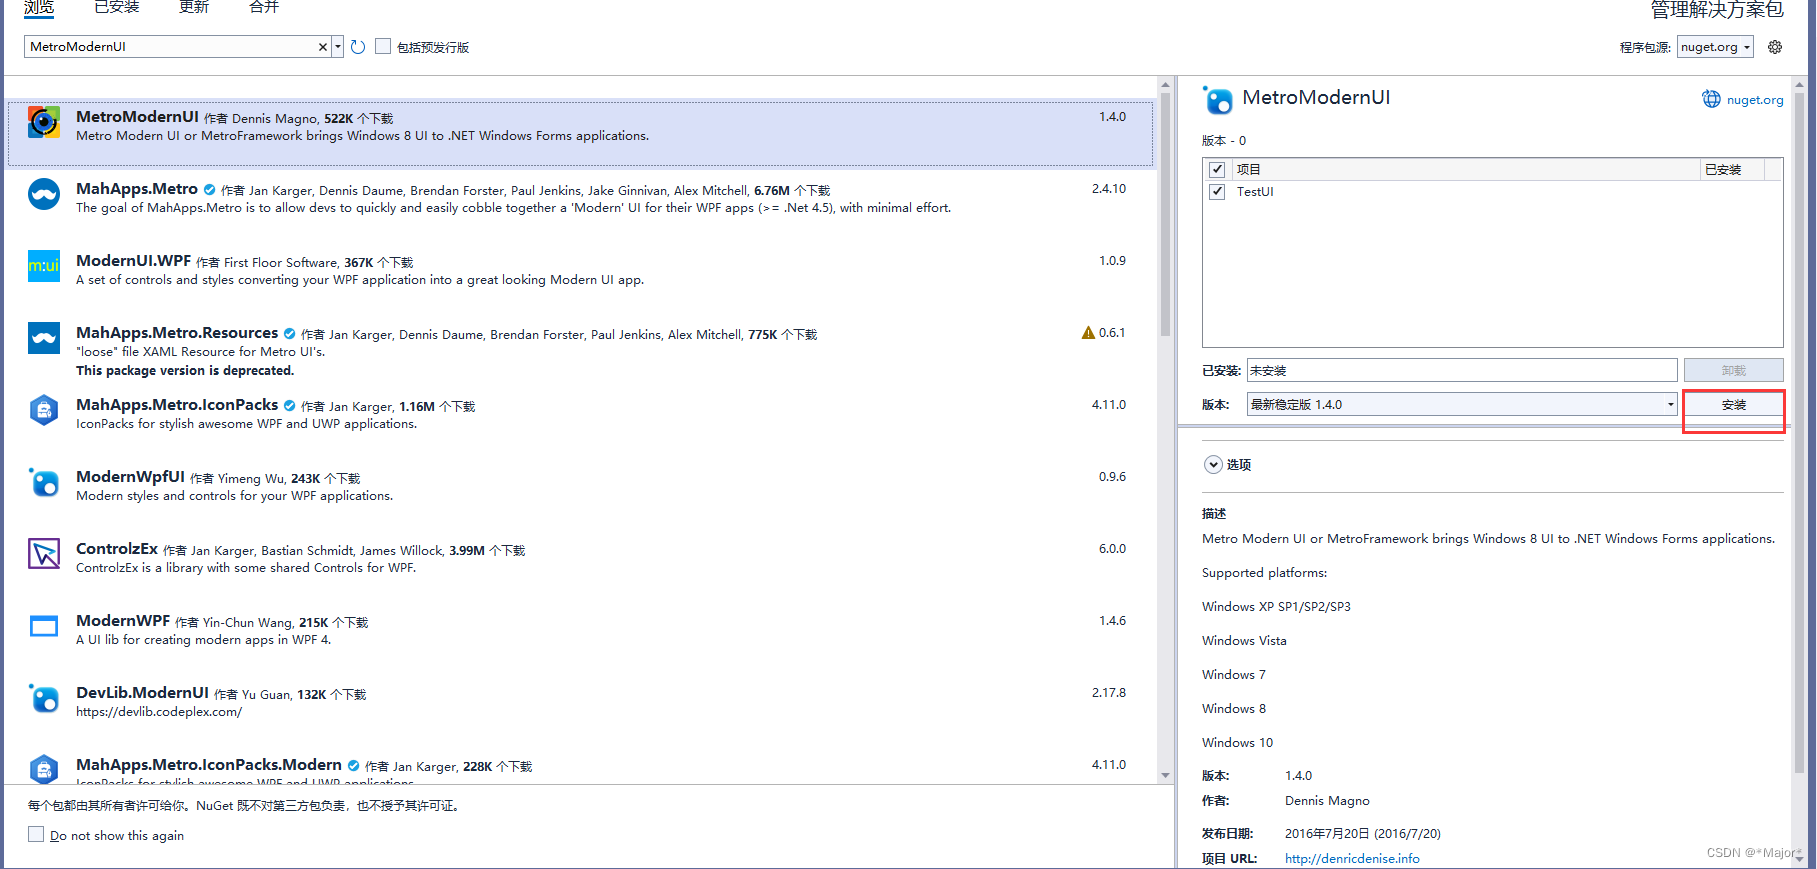Click the MahApps.Metro.Resources package icon

pyautogui.click(x=44, y=338)
